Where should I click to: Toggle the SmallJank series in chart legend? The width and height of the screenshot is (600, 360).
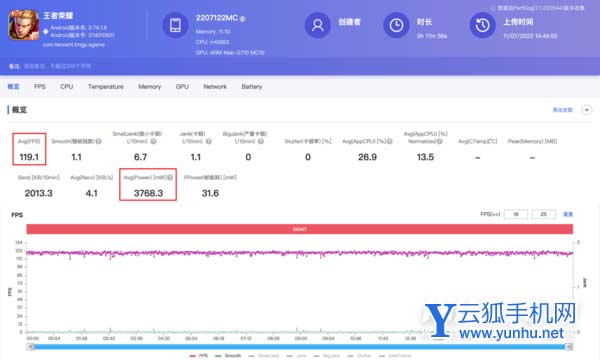coord(264,356)
